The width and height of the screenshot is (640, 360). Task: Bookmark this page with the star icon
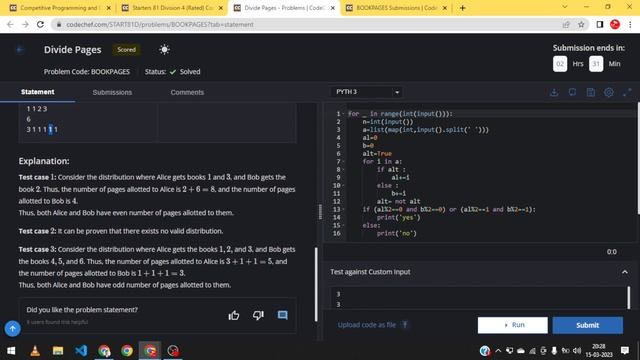(x=581, y=24)
